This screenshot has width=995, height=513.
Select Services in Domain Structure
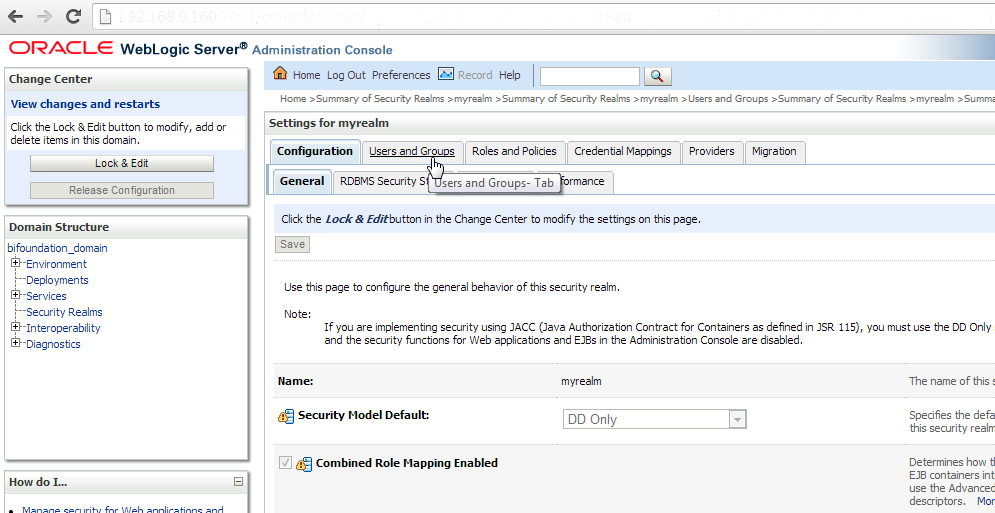(46, 296)
